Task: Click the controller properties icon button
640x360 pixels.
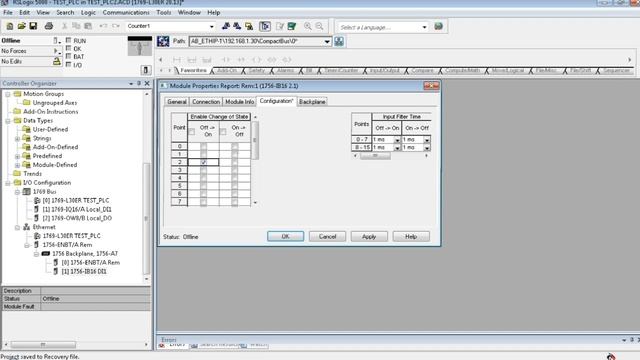Action: pos(146,70)
